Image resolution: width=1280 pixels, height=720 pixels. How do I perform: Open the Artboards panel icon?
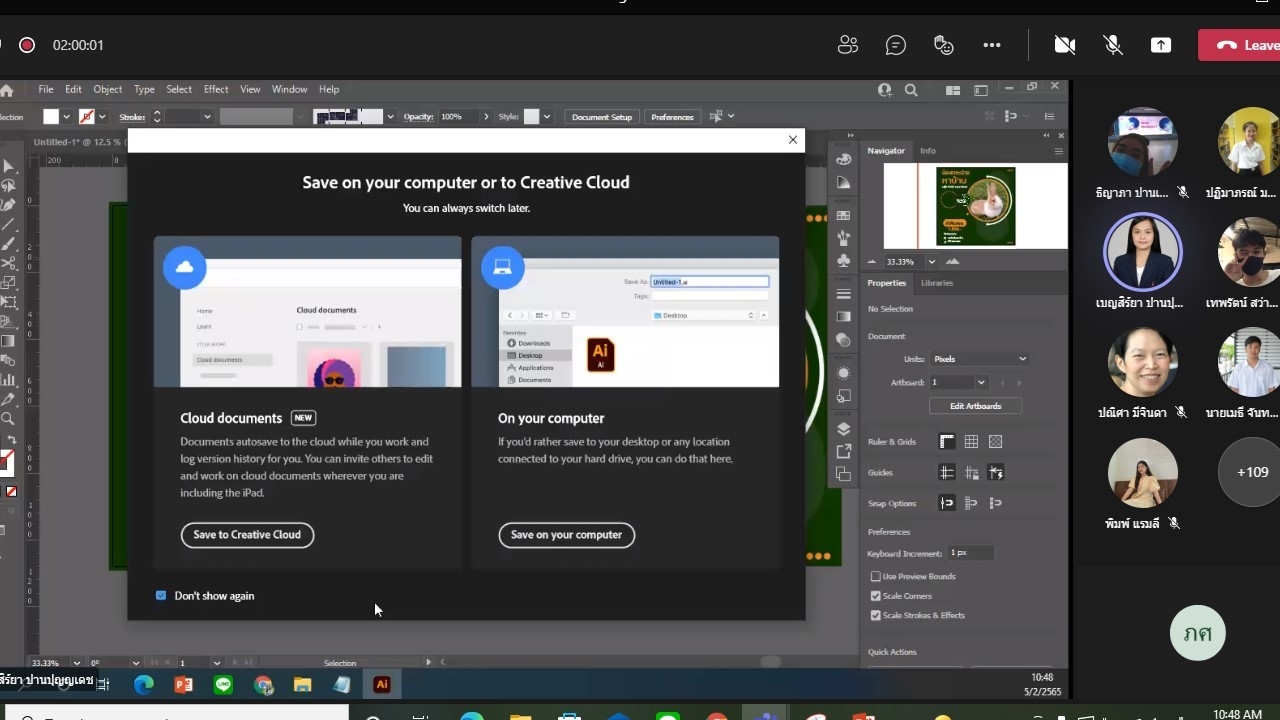click(844, 474)
